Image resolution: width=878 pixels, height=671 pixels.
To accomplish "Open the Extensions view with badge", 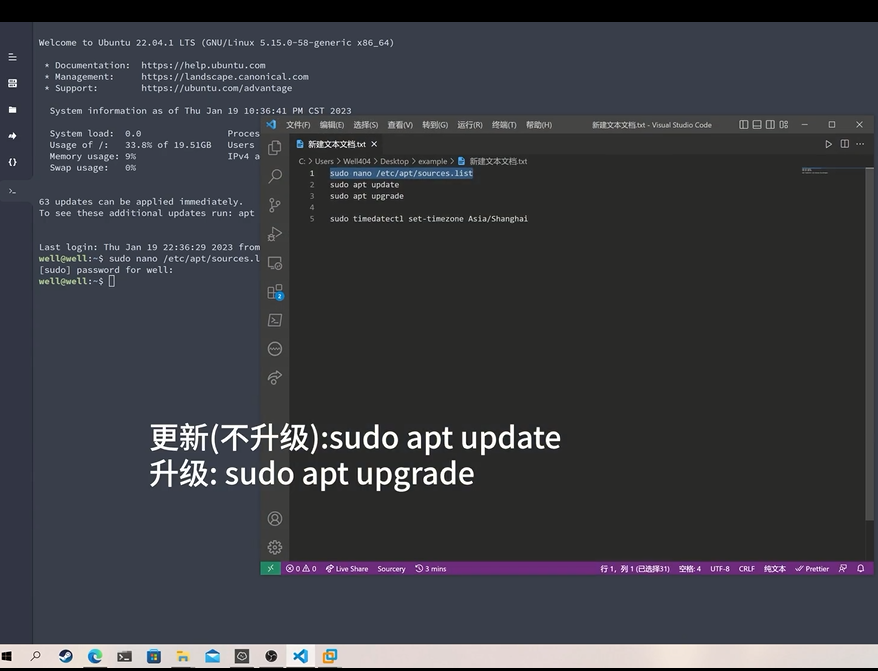I will point(275,292).
